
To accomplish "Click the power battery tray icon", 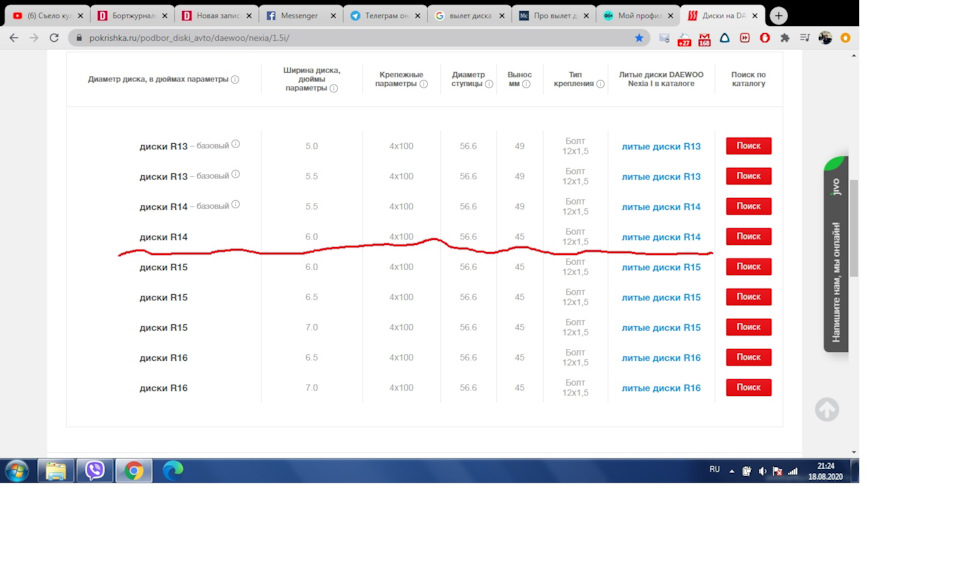I will click(x=747, y=471).
